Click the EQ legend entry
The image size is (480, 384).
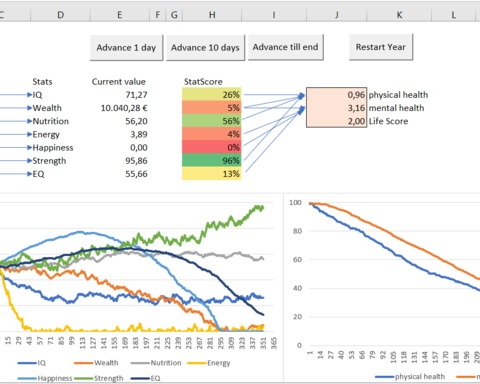click(x=146, y=378)
